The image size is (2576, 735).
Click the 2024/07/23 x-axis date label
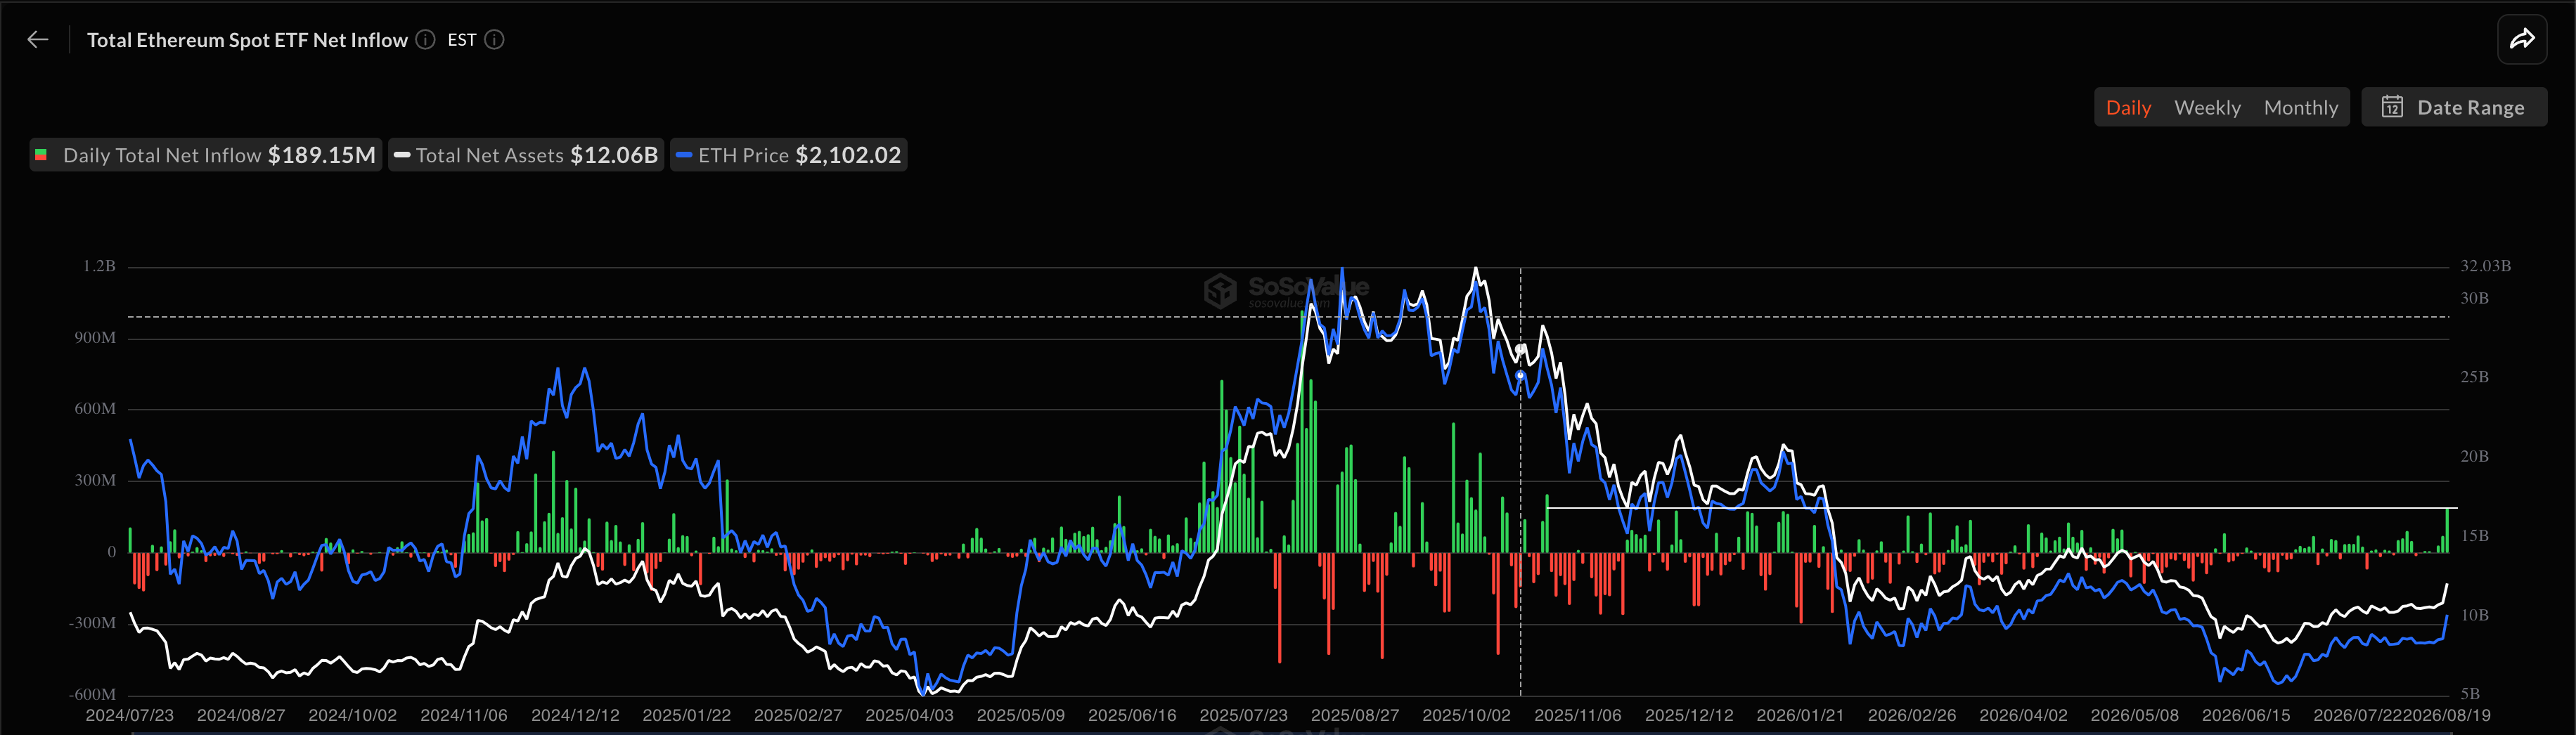coord(130,715)
